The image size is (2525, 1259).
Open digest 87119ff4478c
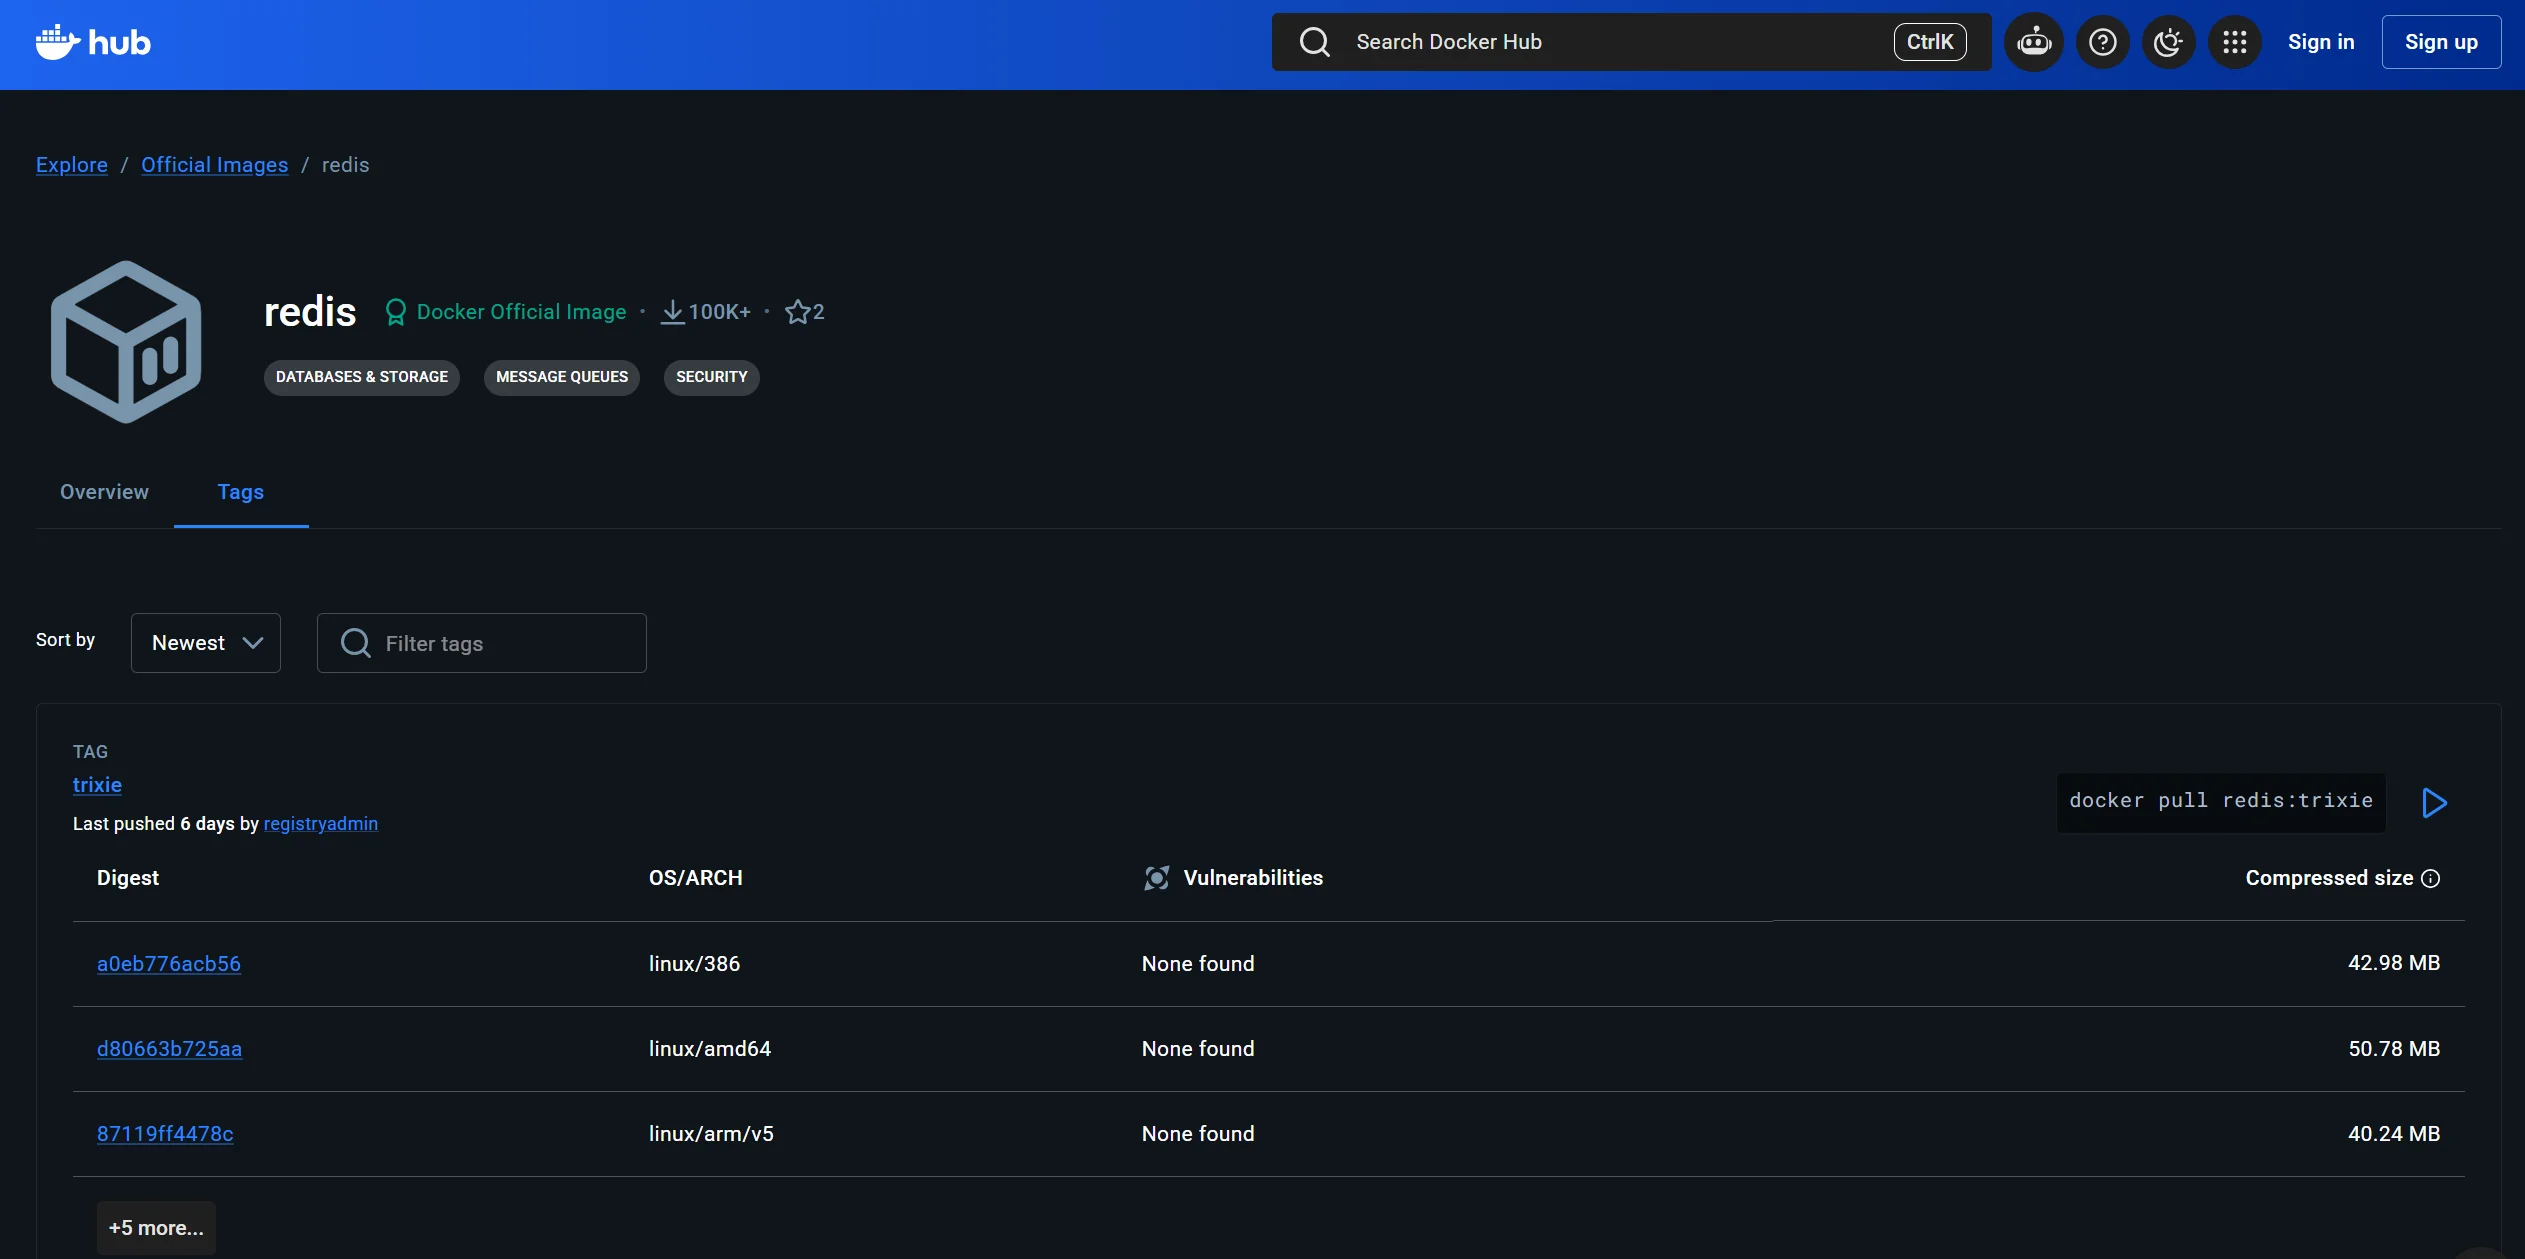coord(165,1134)
